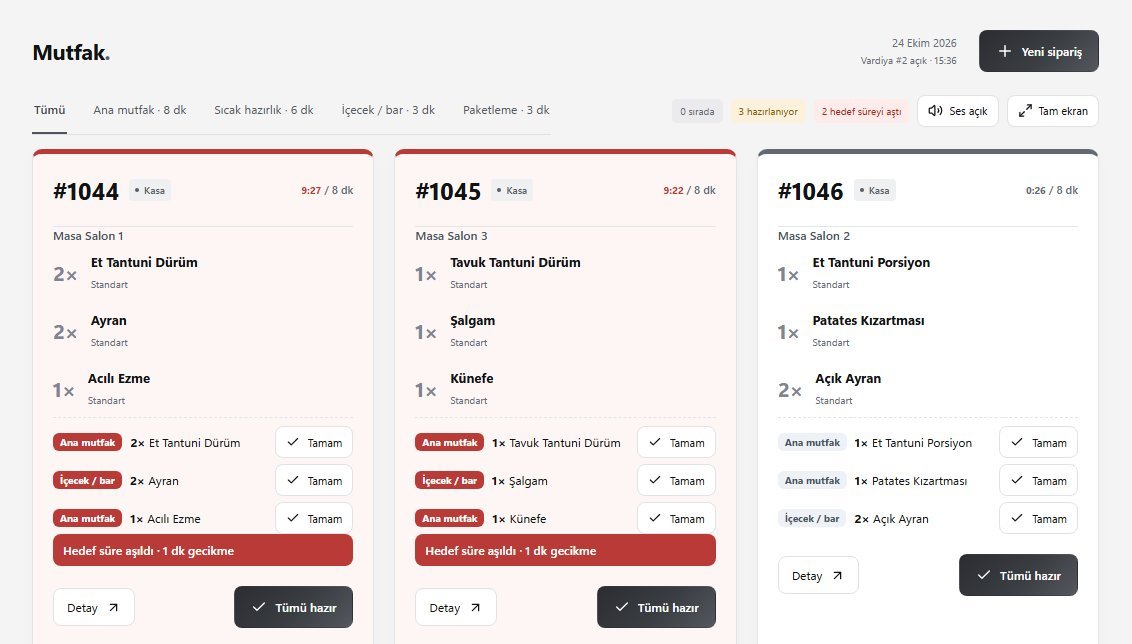
Task: Switch to Sıcak hazırlık · 6 dk tab
Action: pos(264,110)
